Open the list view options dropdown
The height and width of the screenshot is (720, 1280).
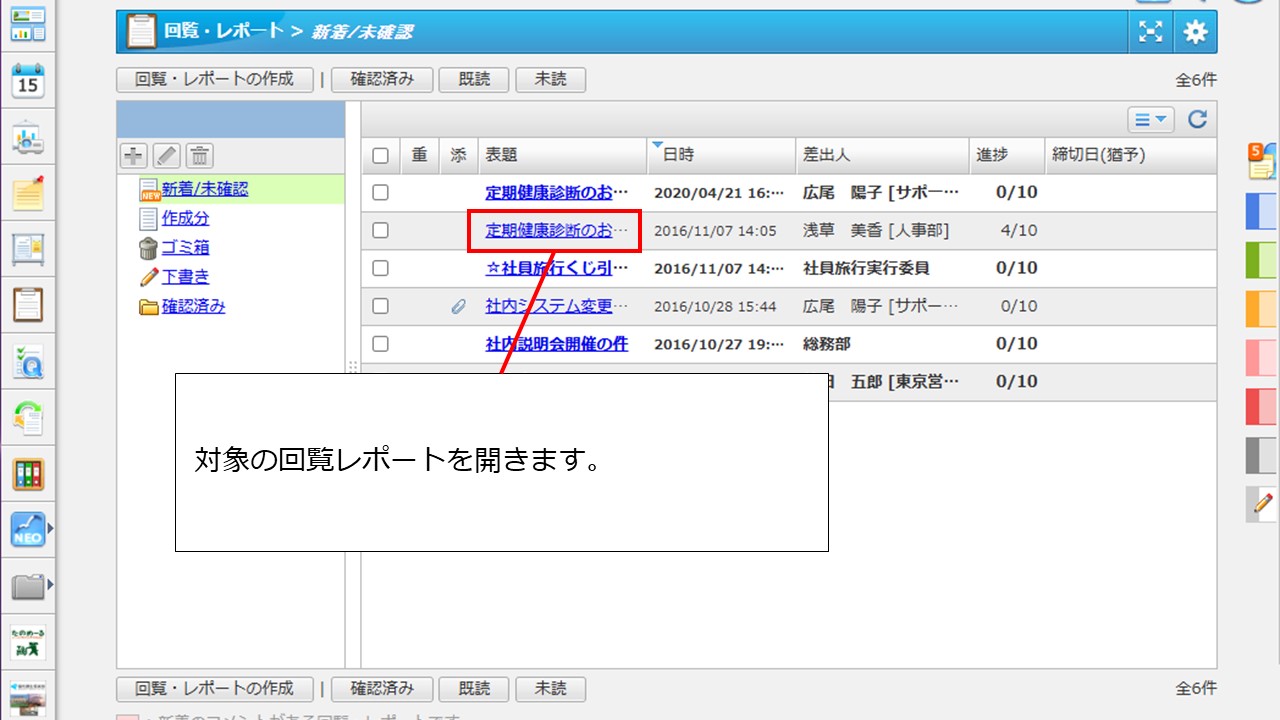point(1150,120)
